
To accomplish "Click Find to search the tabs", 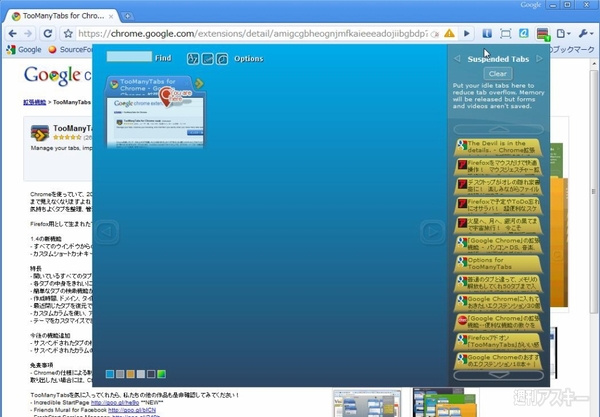I will pos(163,58).
